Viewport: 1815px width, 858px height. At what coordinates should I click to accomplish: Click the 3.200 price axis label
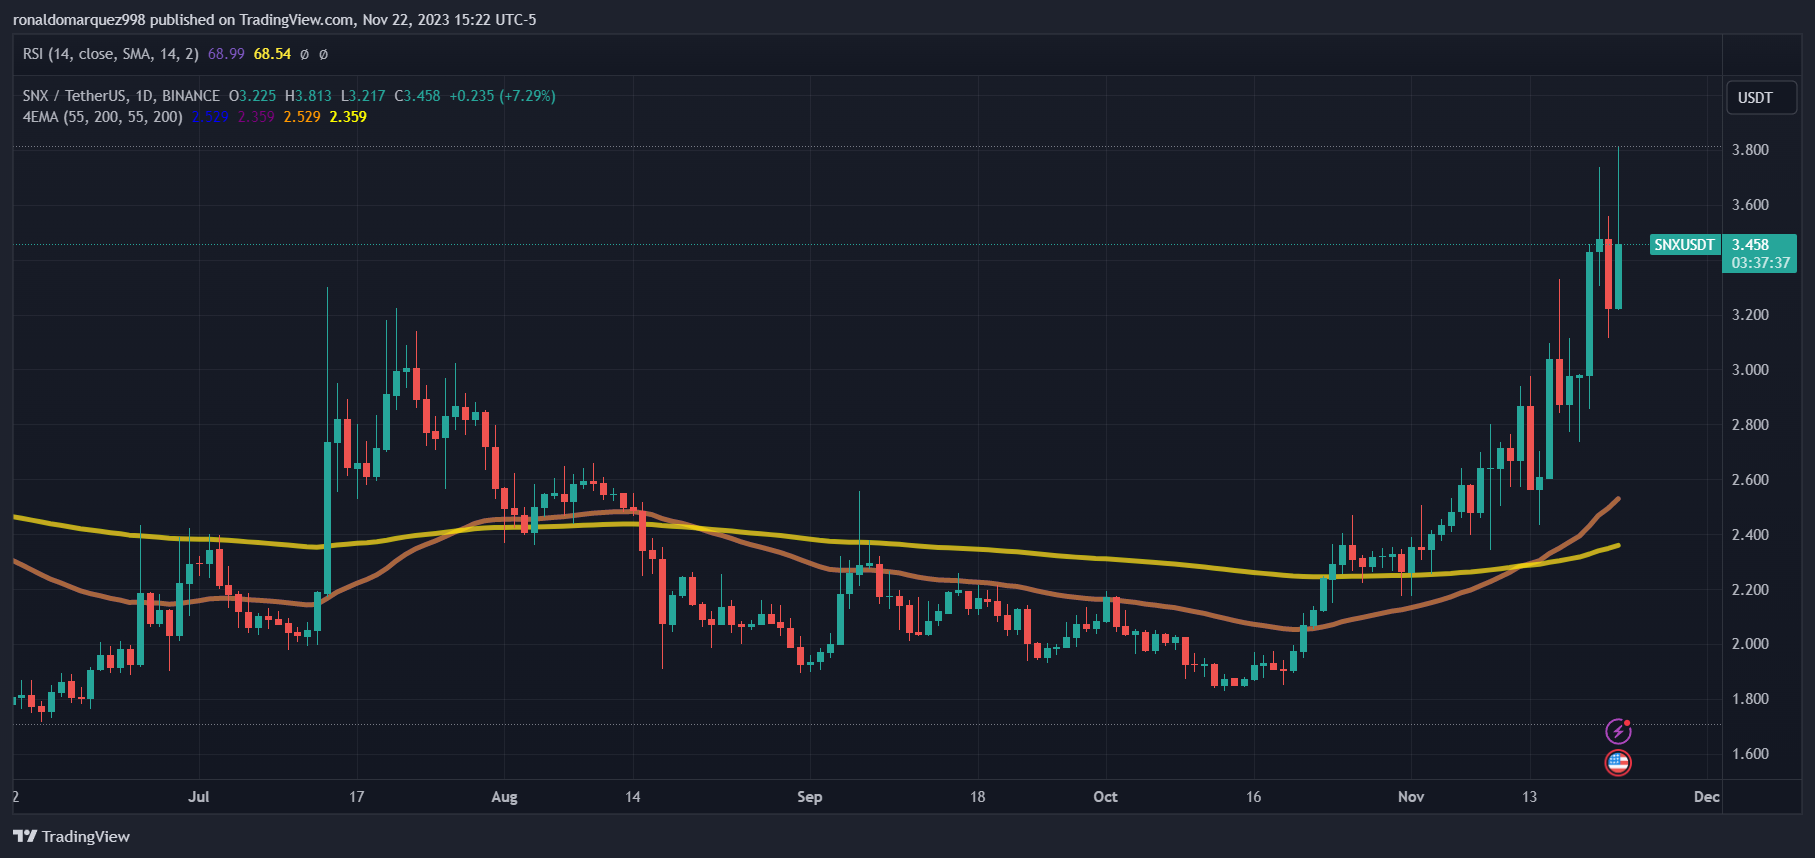[1750, 315]
